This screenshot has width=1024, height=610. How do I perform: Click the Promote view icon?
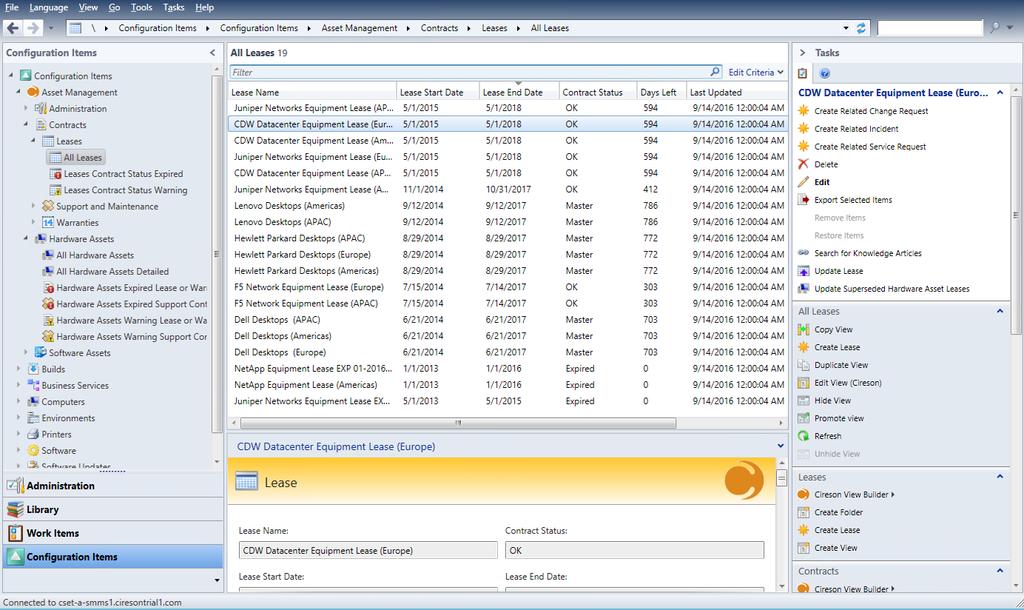tap(803, 418)
